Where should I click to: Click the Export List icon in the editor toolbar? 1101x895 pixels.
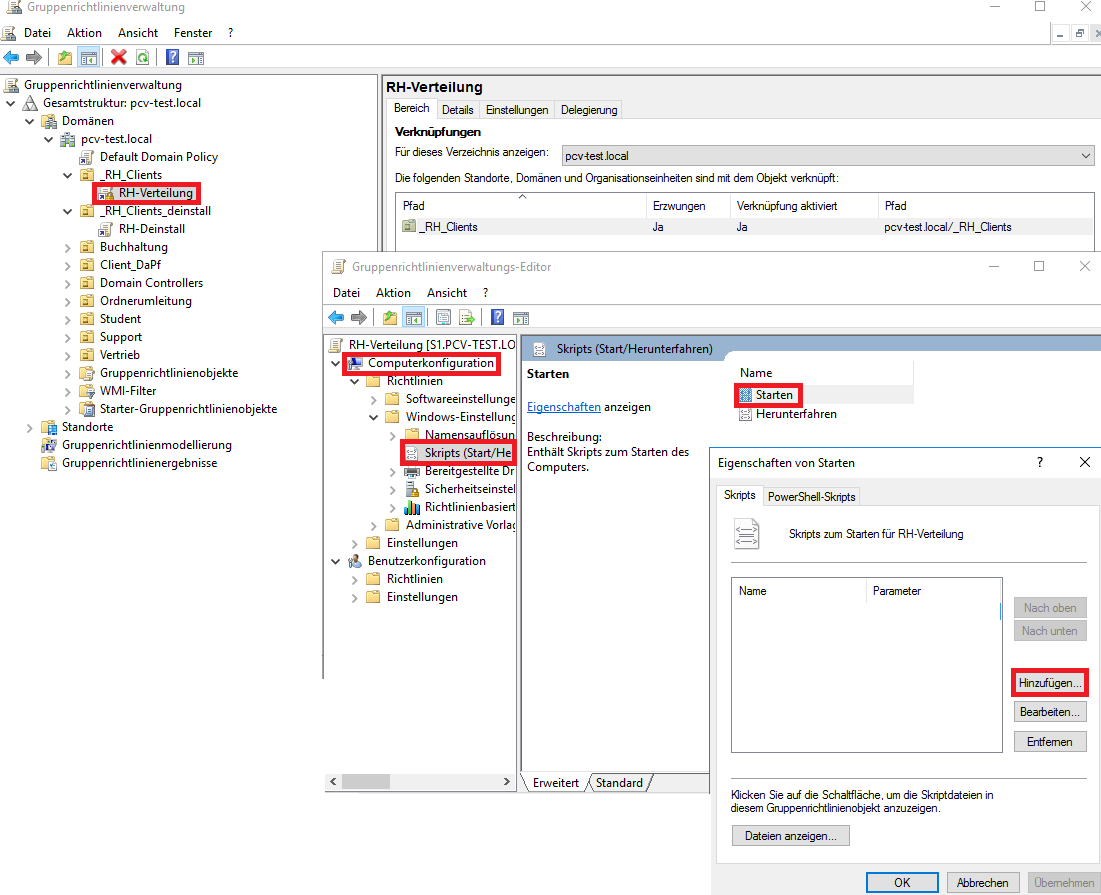pyautogui.click(x=466, y=318)
